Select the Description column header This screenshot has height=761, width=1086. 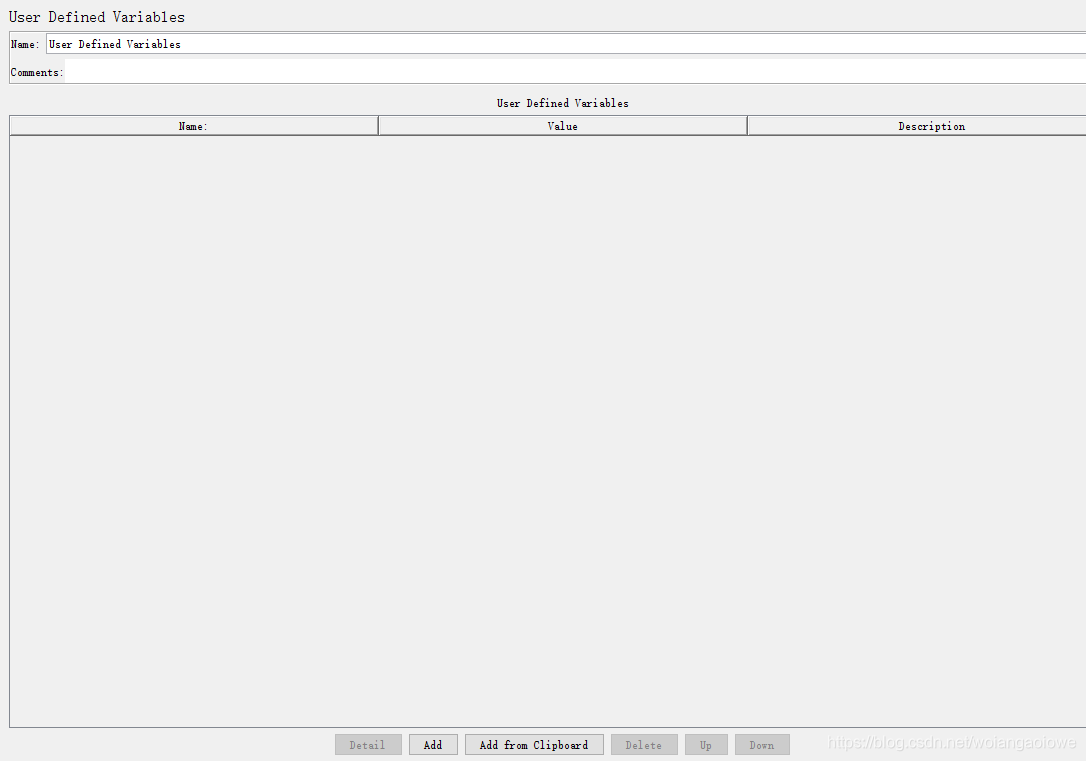(931, 125)
